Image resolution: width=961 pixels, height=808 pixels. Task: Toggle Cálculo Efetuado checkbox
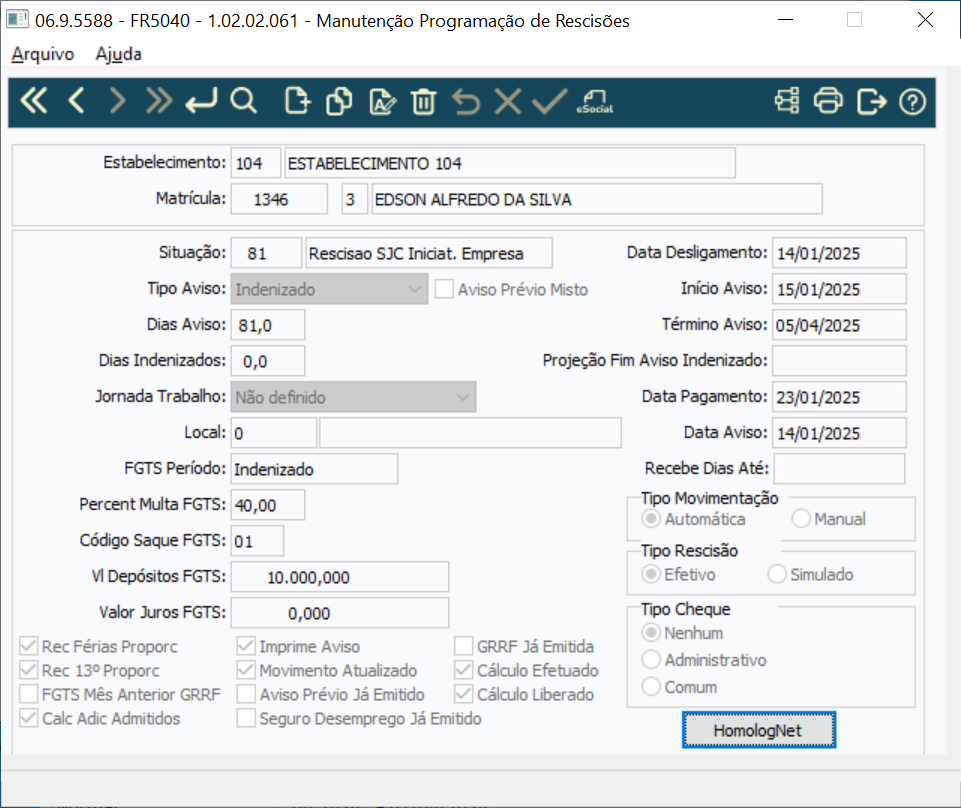(x=463, y=669)
